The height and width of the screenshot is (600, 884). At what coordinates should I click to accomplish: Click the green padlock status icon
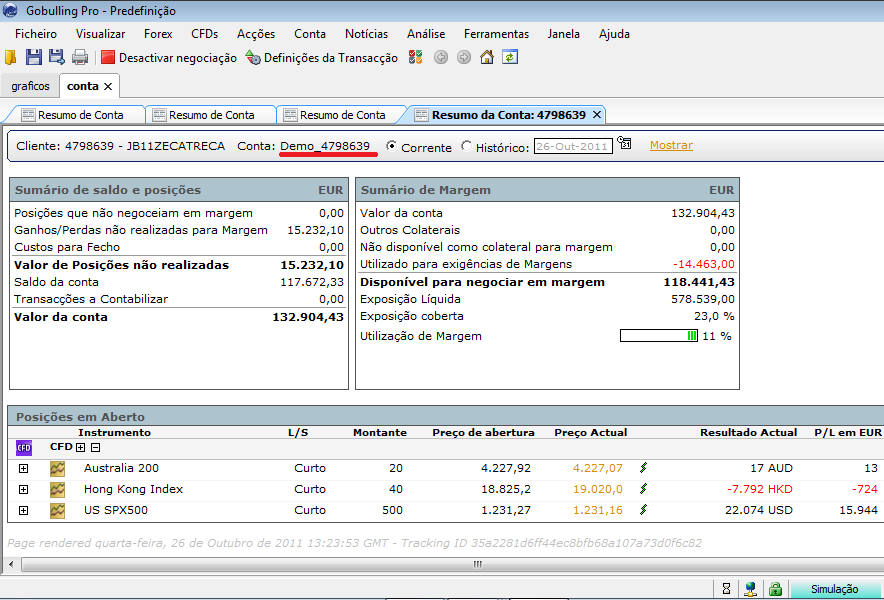(776, 589)
